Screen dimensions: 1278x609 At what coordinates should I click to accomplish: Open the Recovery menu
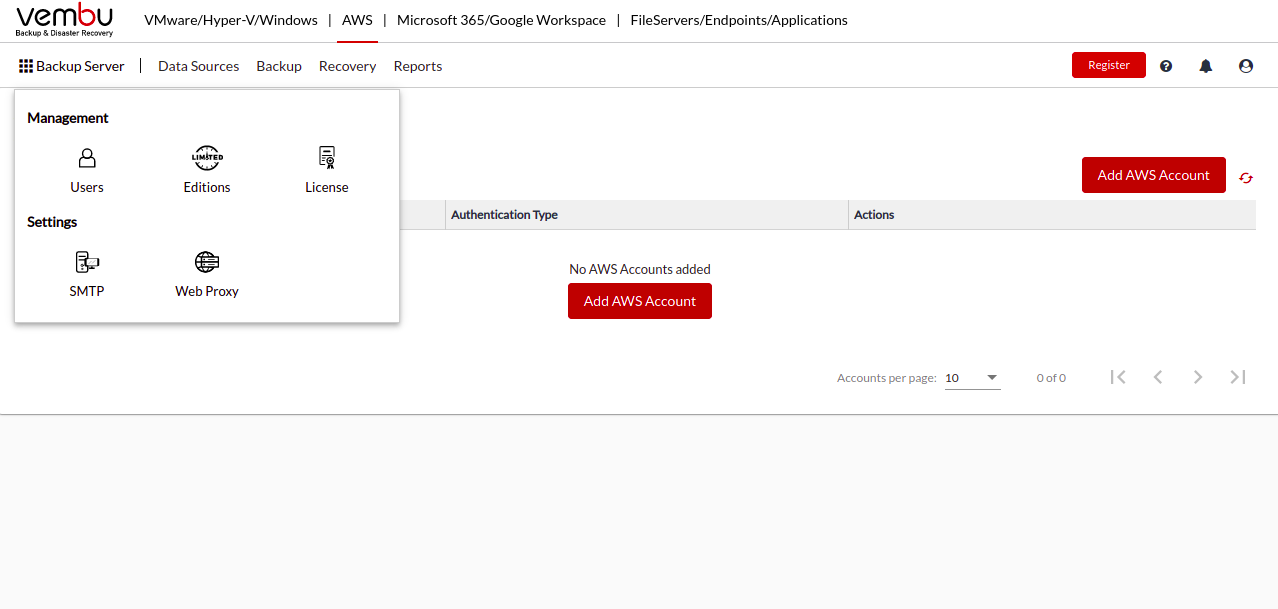click(x=348, y=66)
